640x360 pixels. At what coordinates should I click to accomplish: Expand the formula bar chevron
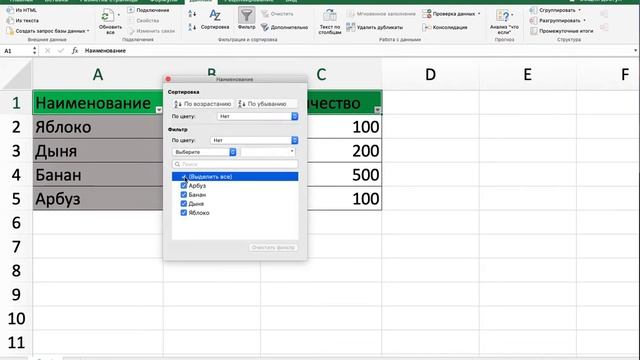point(636,51)
